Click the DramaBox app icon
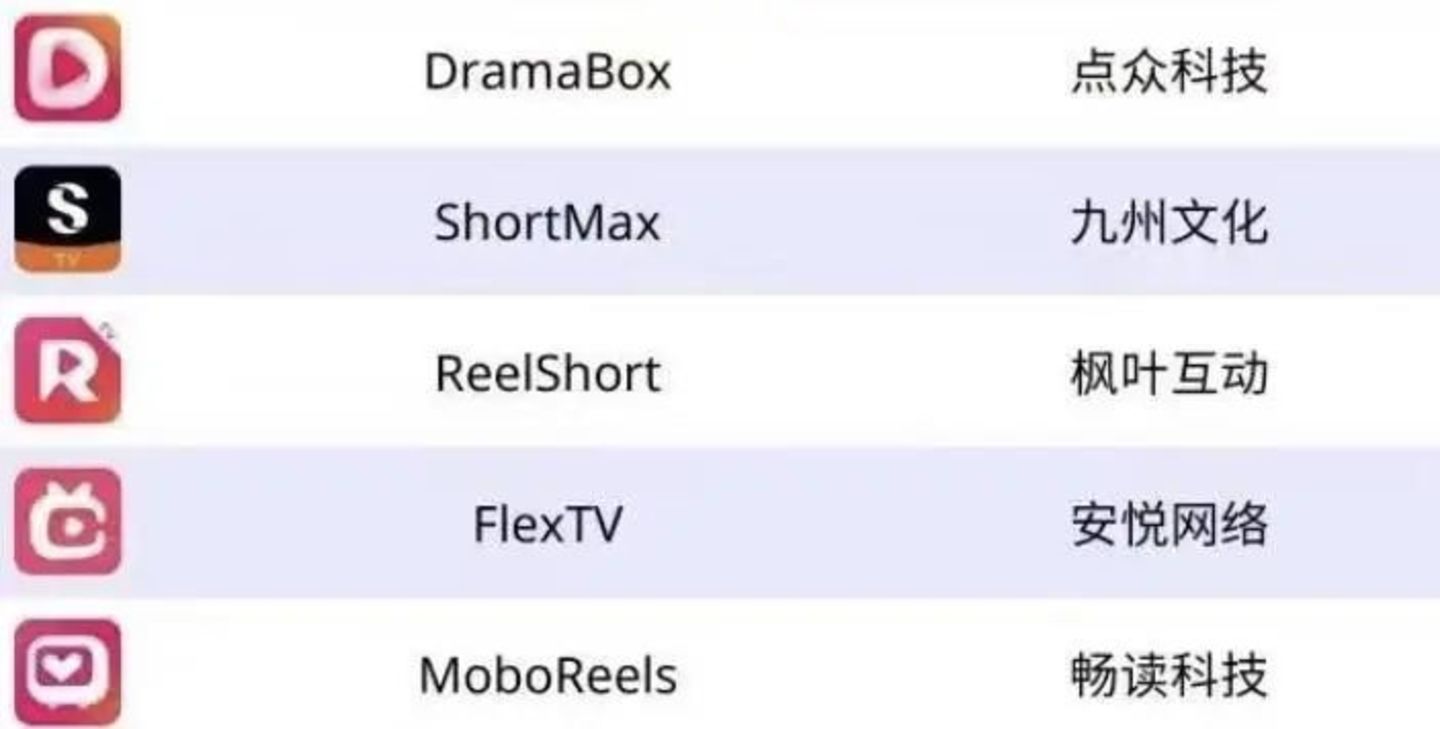The width and height of the screenshot is (1440, 729). [x=67, y=69]
